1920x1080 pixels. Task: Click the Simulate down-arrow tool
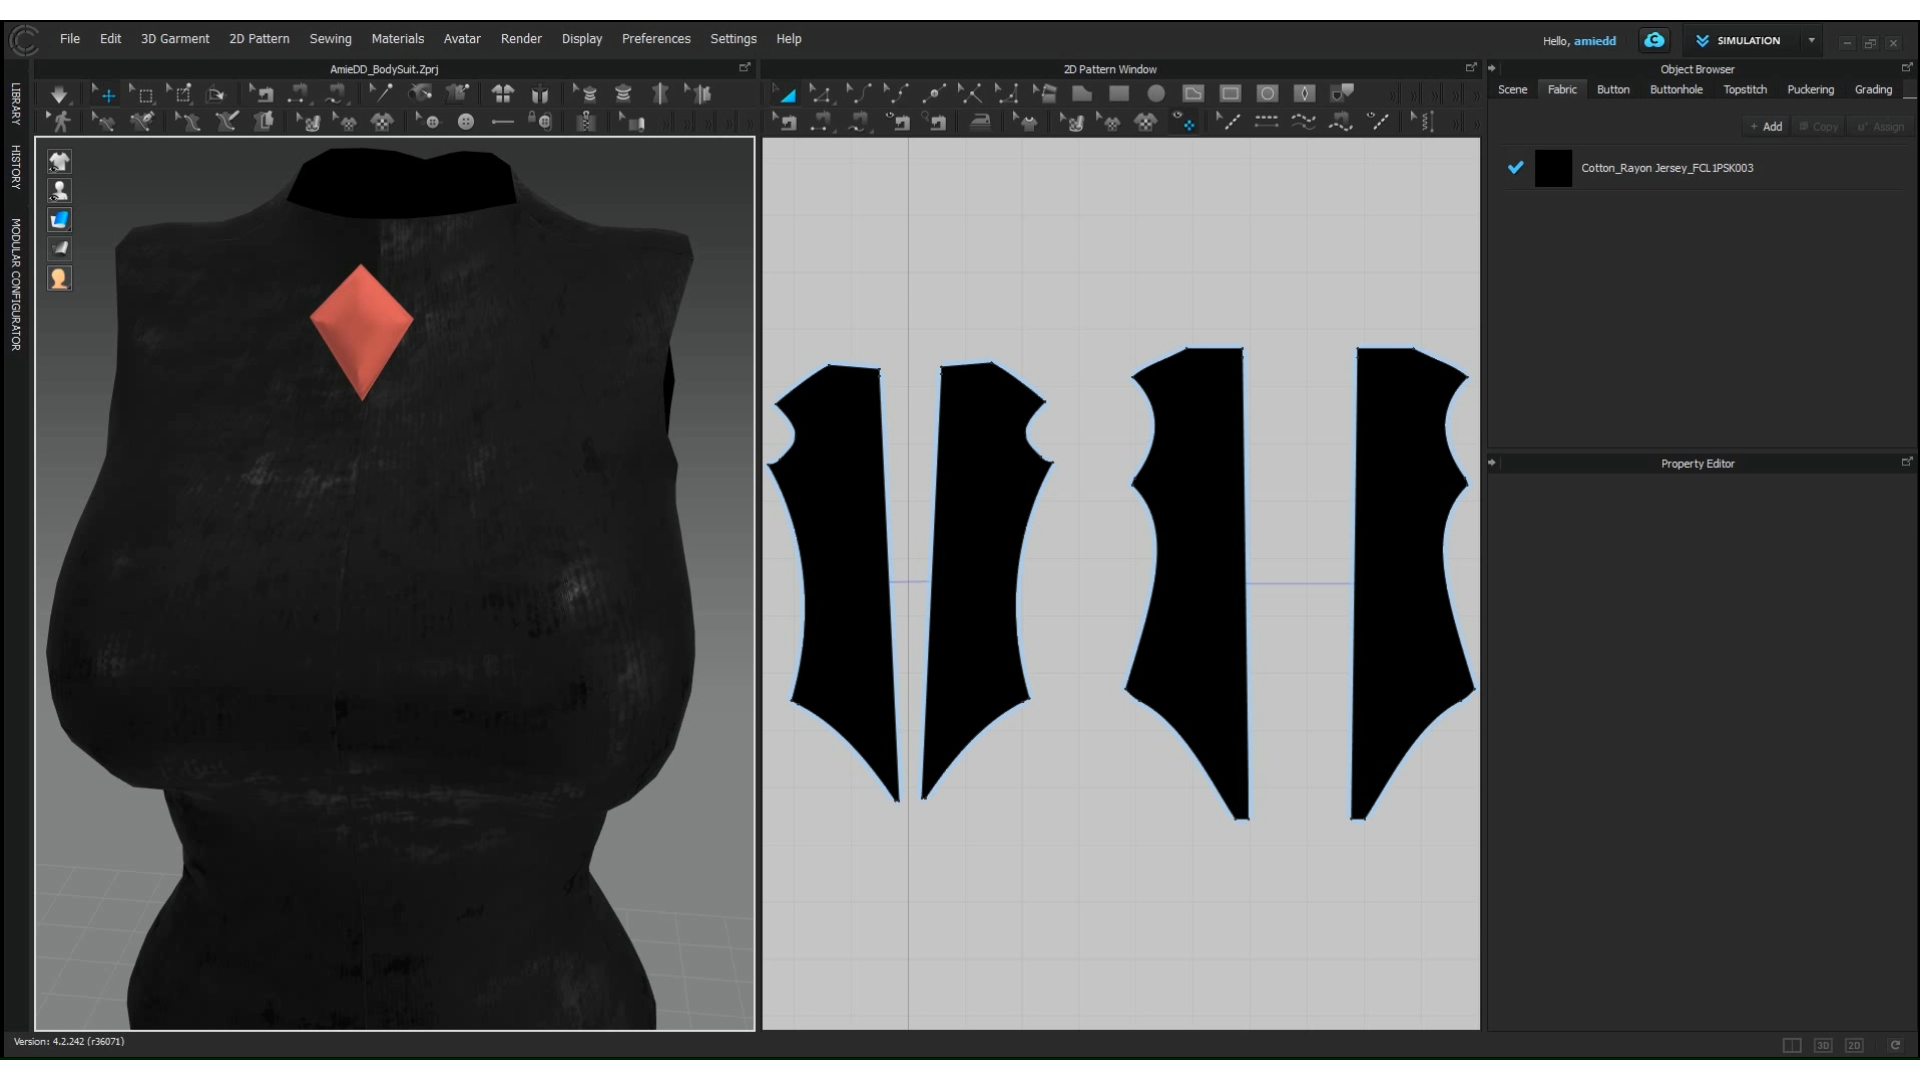click(59, 94)
